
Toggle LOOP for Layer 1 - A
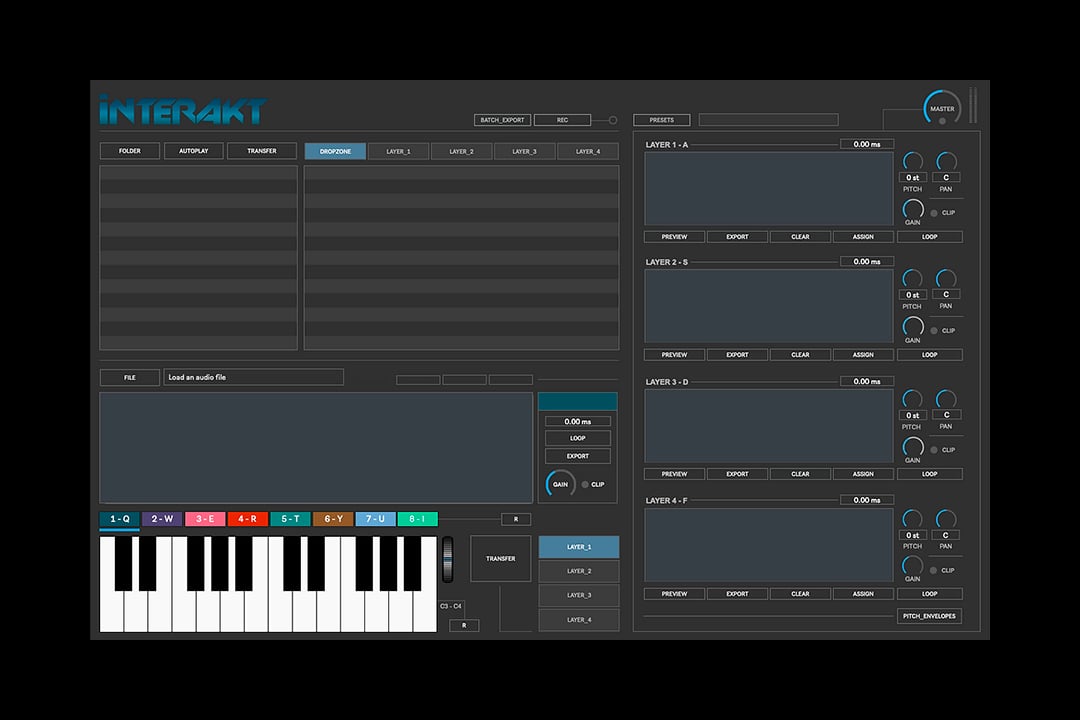pyautogui.click(x=930, y=236)
